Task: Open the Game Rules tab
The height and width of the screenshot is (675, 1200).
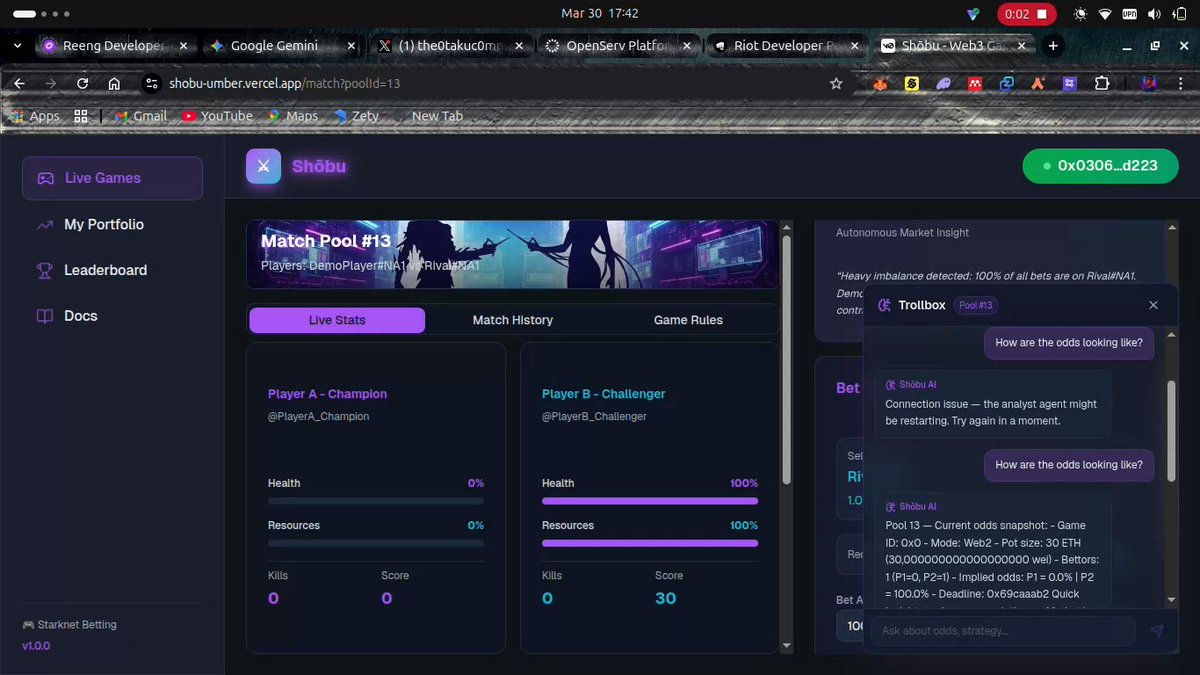Action: tap(688, 320)
